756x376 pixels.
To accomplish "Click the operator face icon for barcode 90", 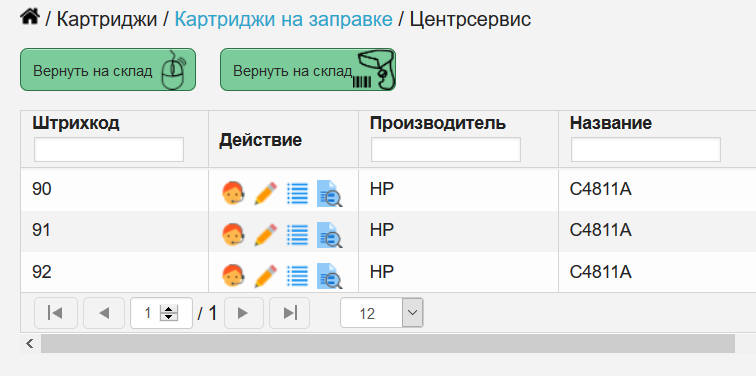I will tap(233, 193).
